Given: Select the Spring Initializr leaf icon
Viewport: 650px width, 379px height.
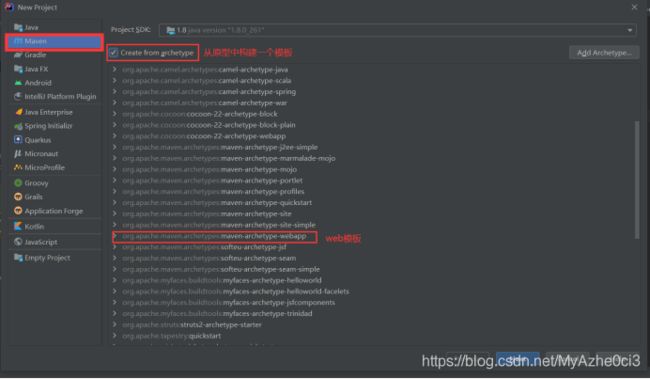Looking at the screenshot, I should coord(18,126).
